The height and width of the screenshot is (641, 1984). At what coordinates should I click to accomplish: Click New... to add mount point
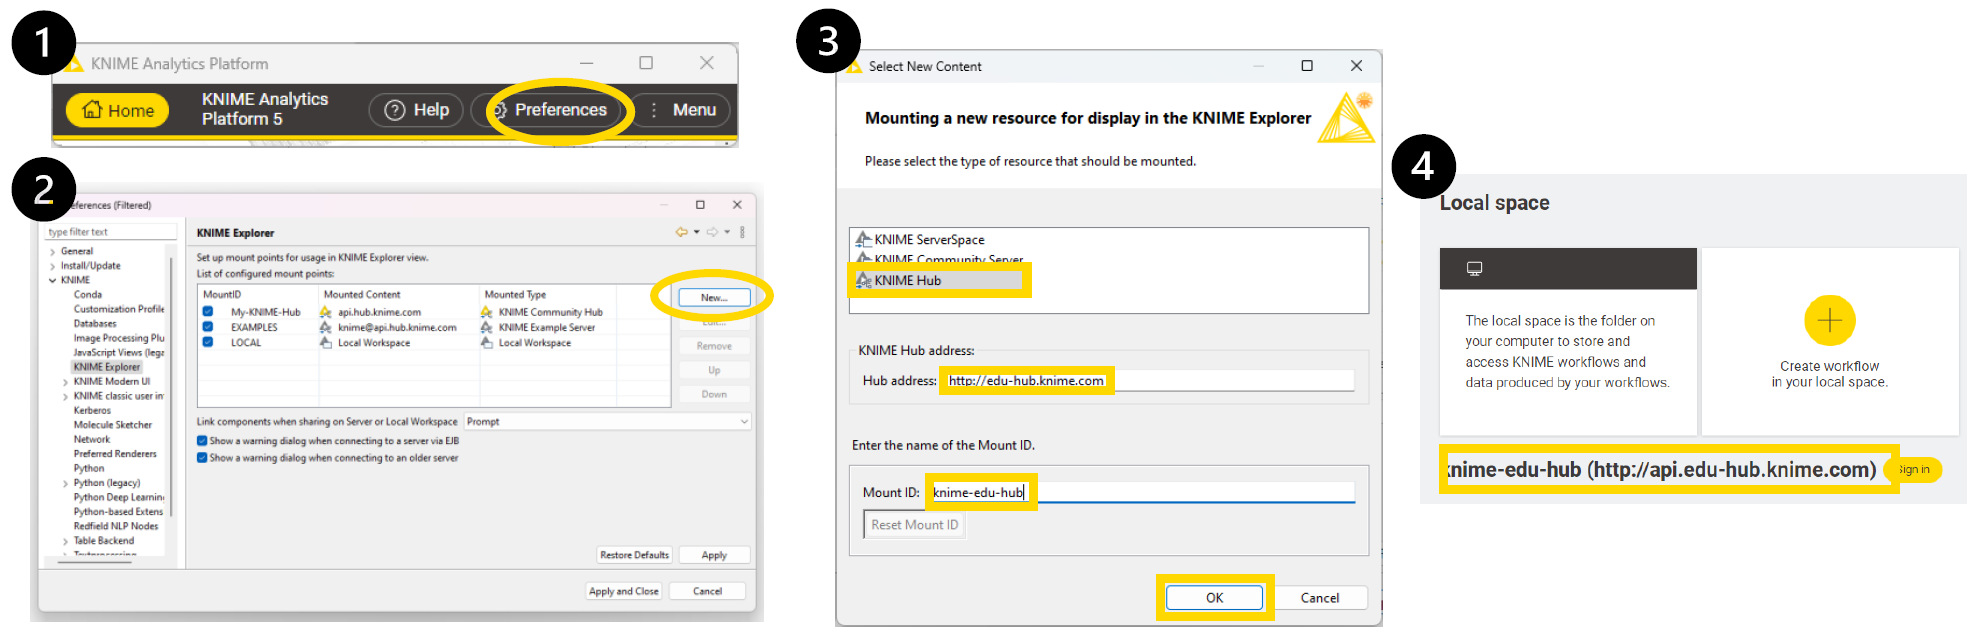(x=714, y=298)
